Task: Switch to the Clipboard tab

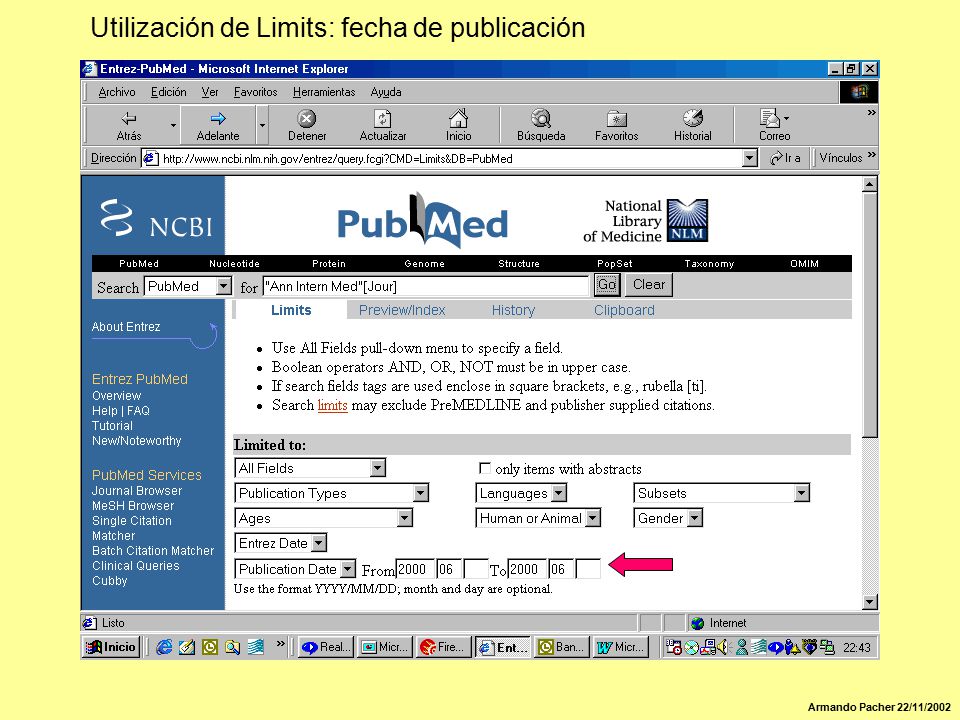Action: 624,310
